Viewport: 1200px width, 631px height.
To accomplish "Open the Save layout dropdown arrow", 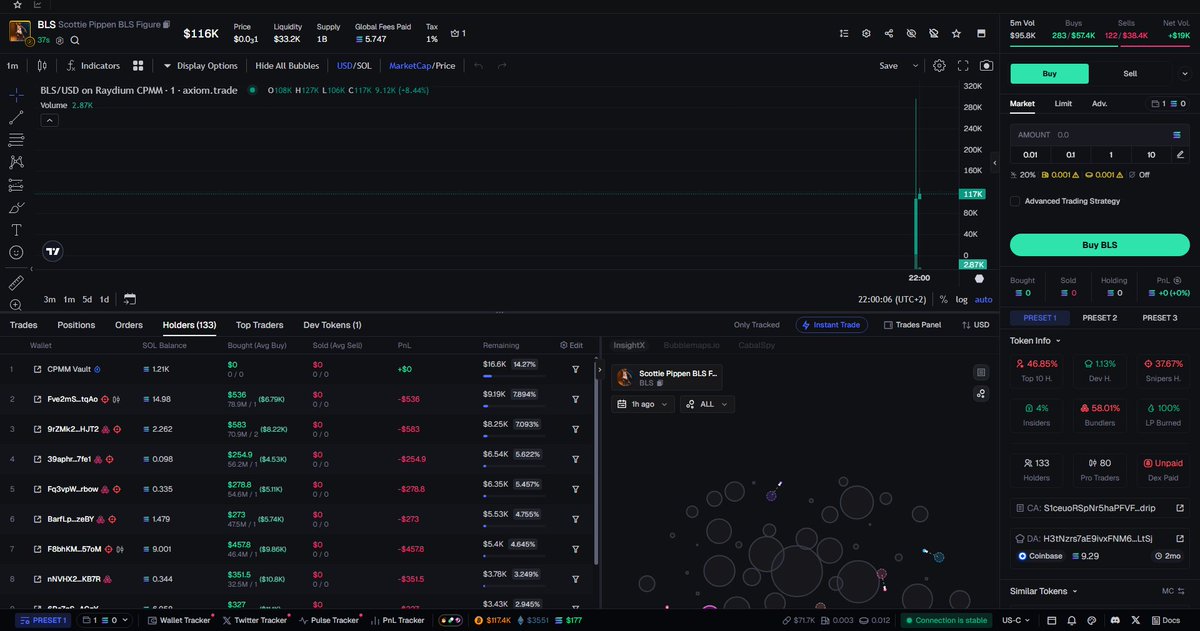I will tap(915, 66).
